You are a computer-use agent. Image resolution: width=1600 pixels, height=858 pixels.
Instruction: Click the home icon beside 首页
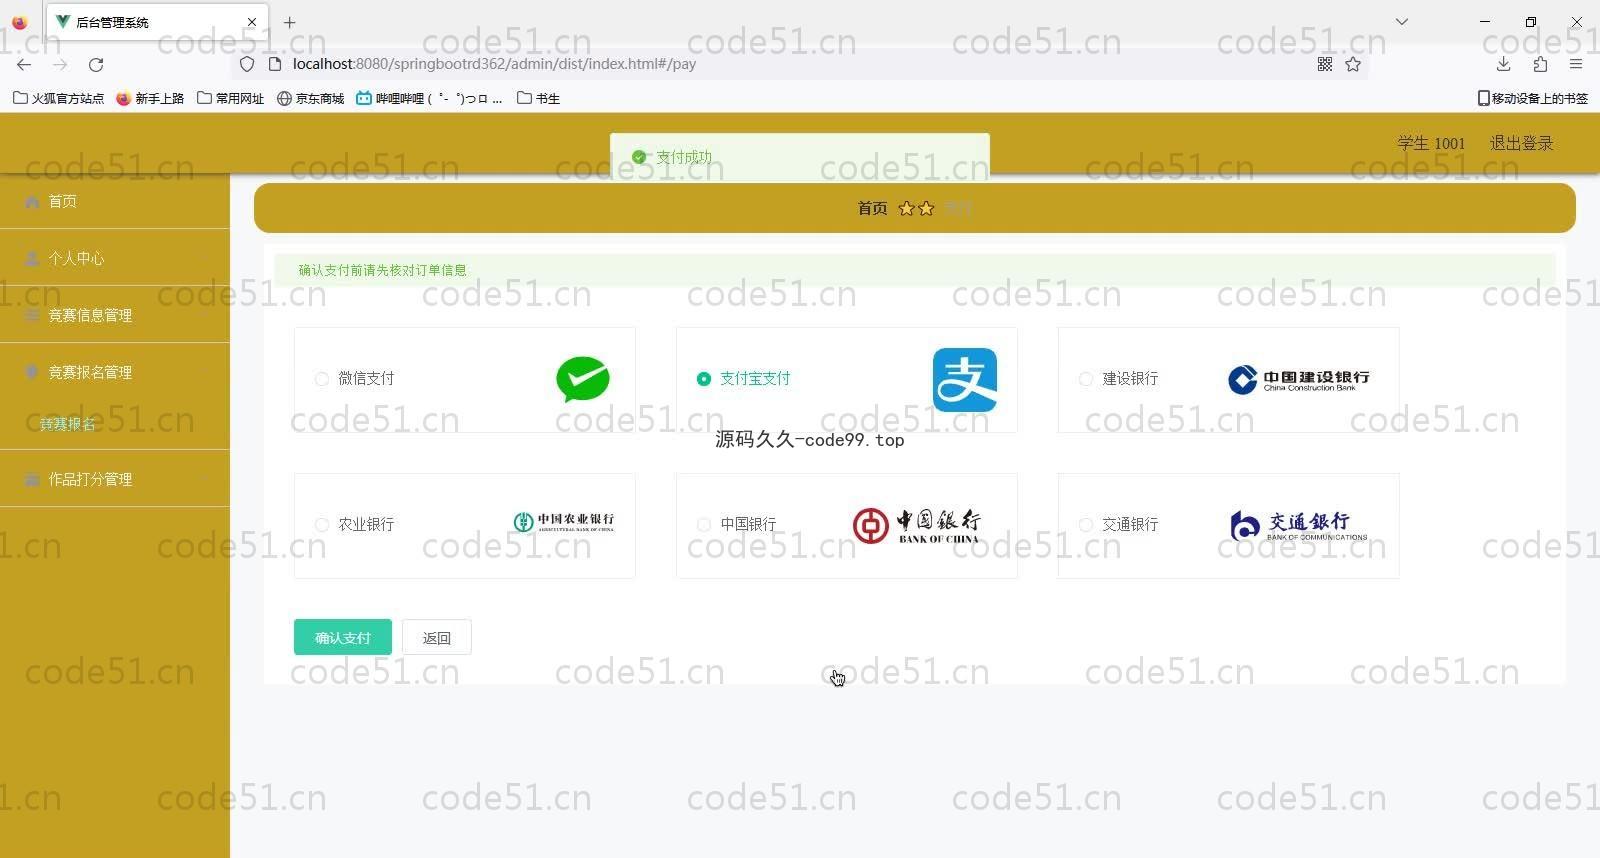click(x=32, y=201)
